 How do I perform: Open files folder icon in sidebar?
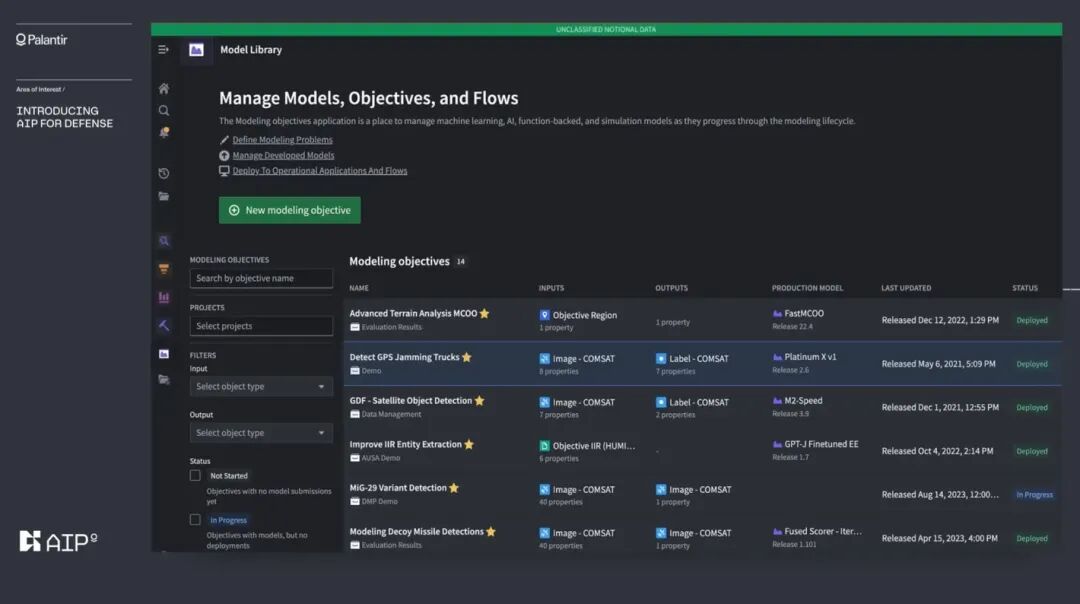[x=164, y=196]
